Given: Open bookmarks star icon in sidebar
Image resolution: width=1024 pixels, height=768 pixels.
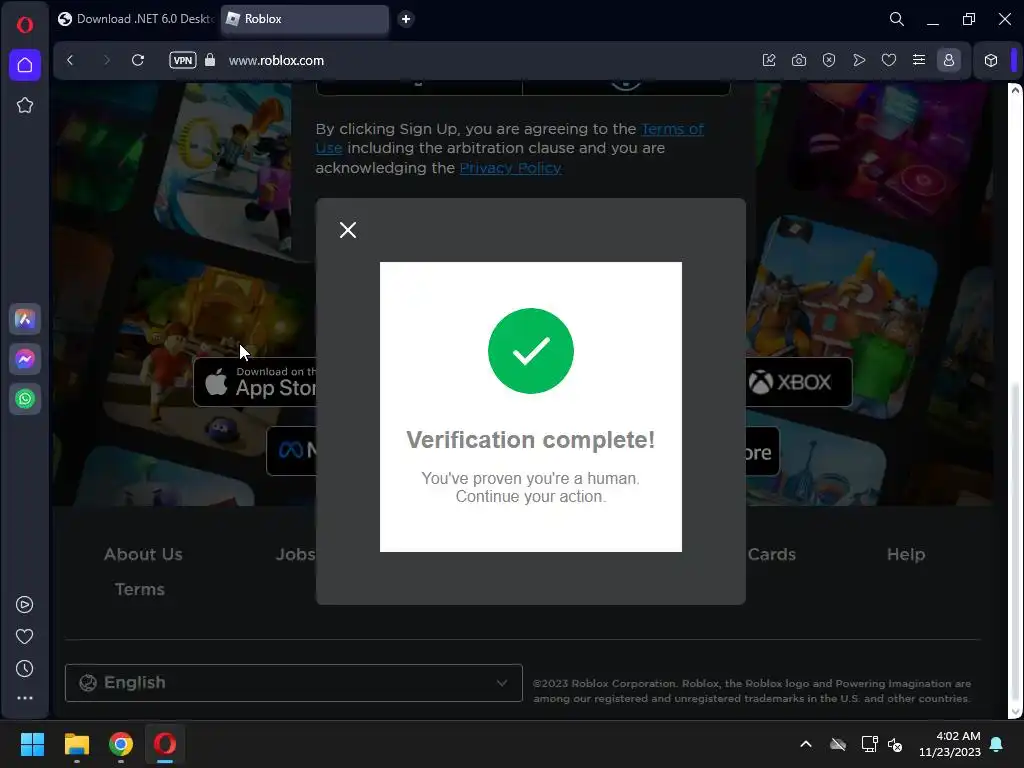Looking at the screenshot, I should (x=25, y=105).
